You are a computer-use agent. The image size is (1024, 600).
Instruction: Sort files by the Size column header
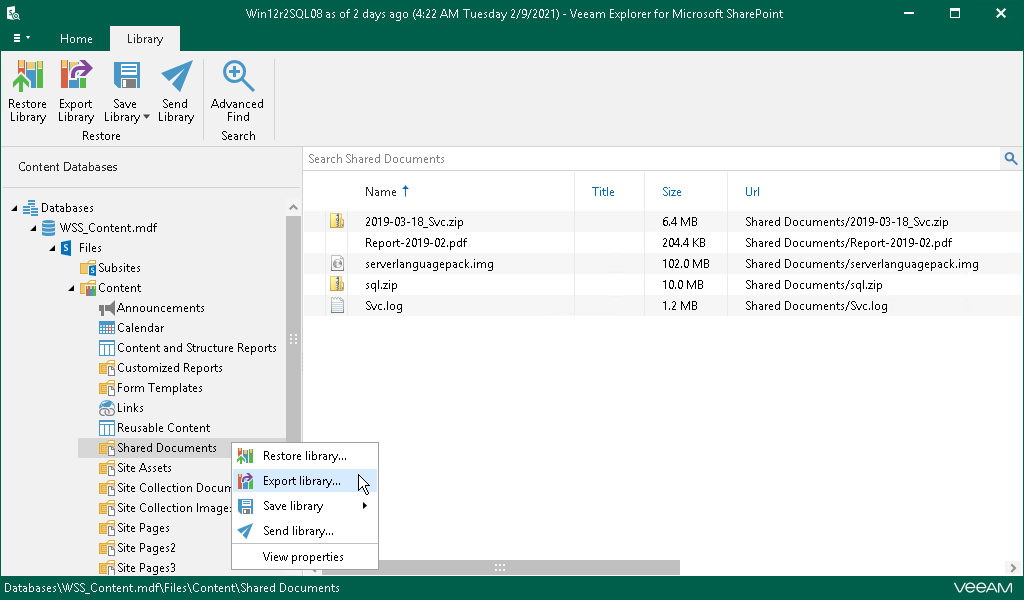(671, 192)
